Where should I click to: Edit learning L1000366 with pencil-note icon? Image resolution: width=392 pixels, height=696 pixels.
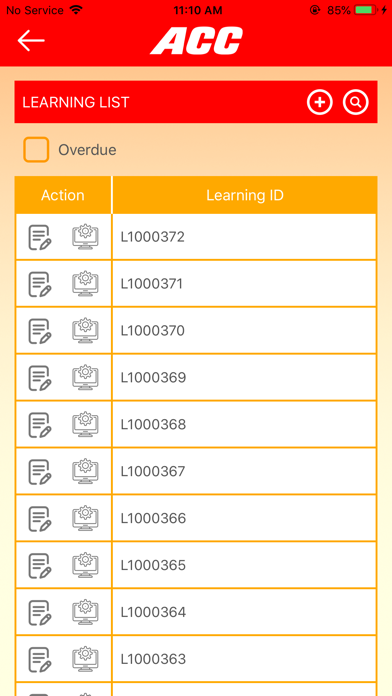pos(40,519)
